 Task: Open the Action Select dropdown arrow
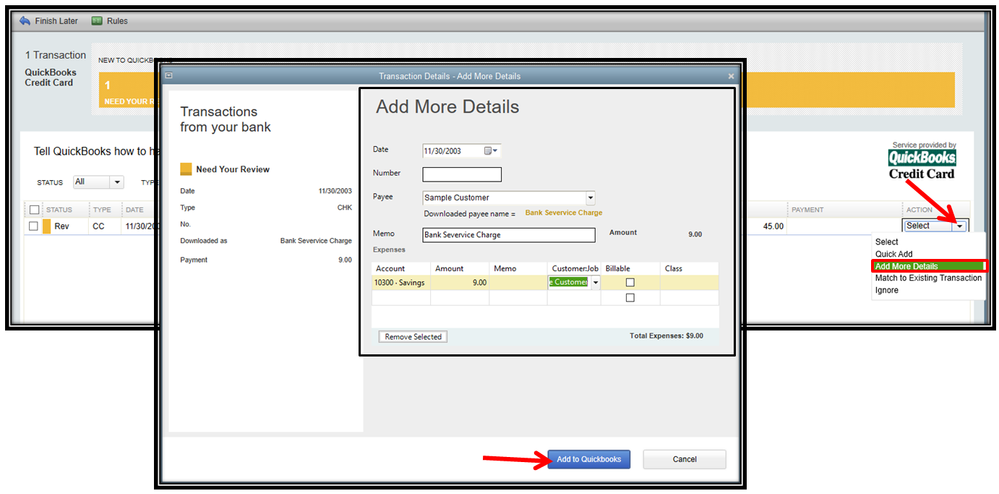(960, 226)
